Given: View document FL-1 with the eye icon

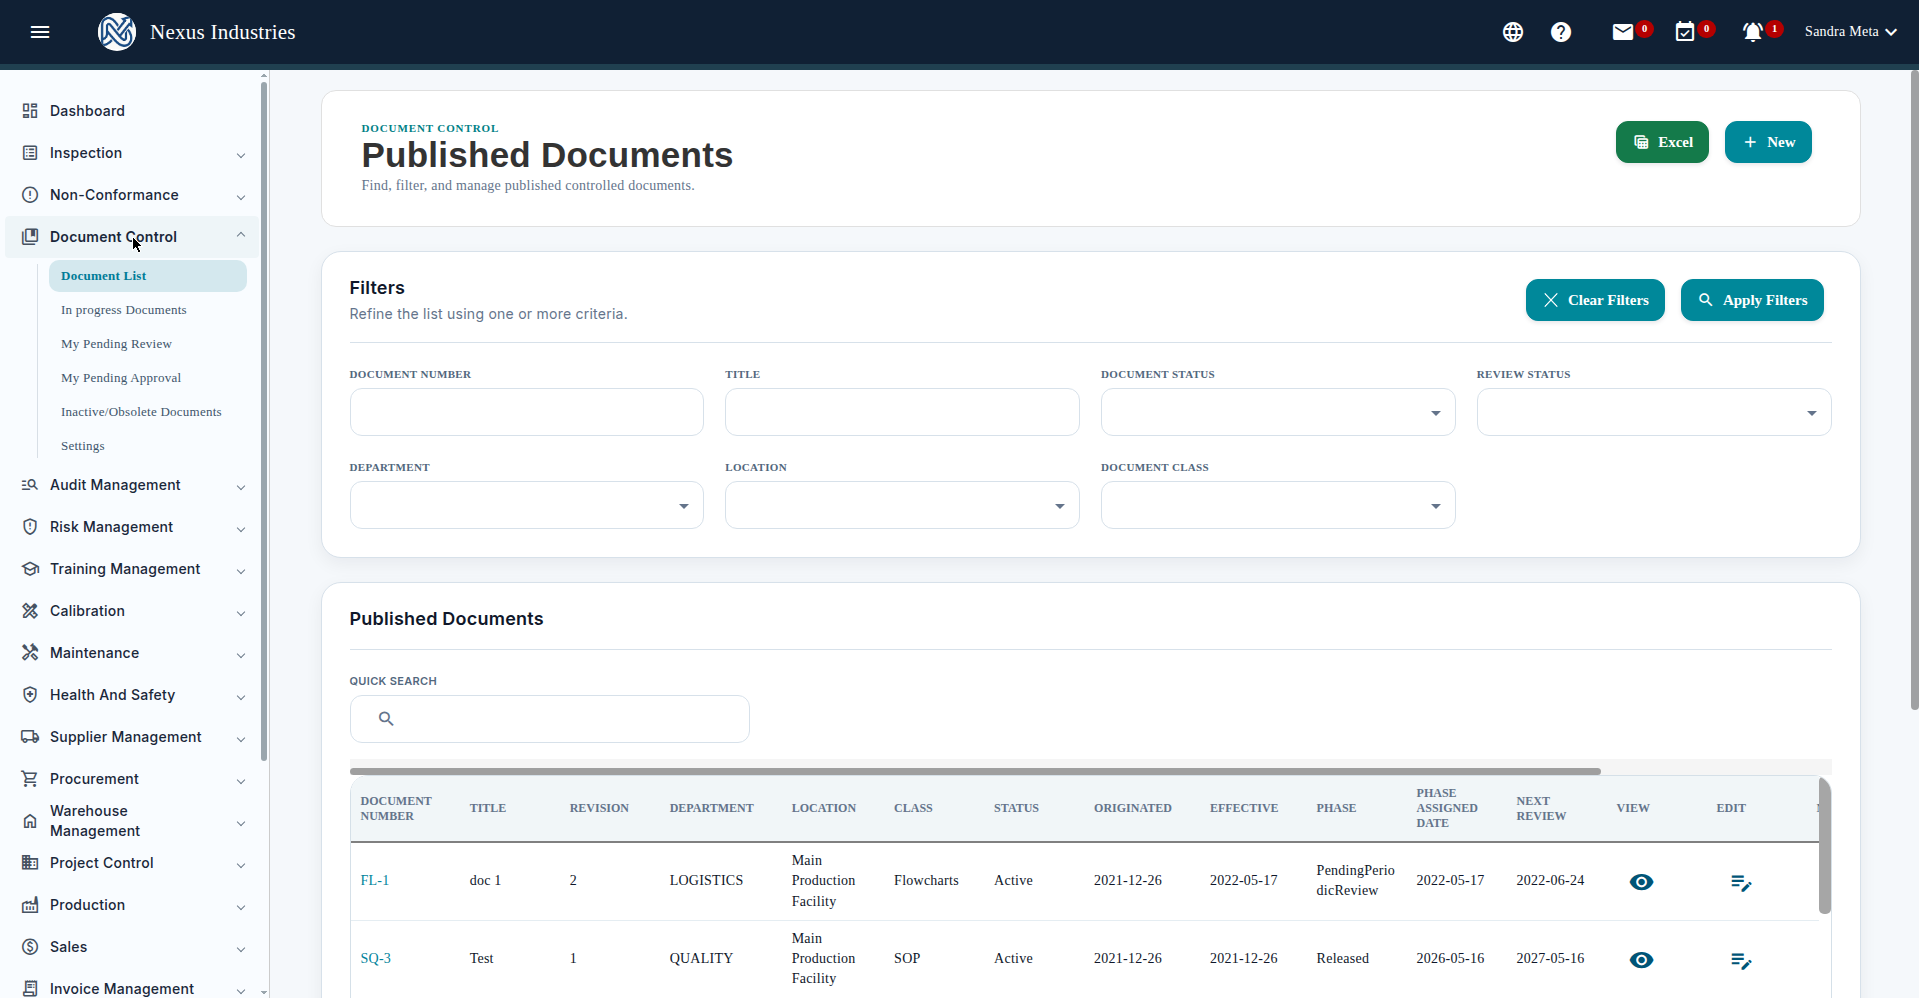Looking at the screenshot, I should click(1641, 882).
